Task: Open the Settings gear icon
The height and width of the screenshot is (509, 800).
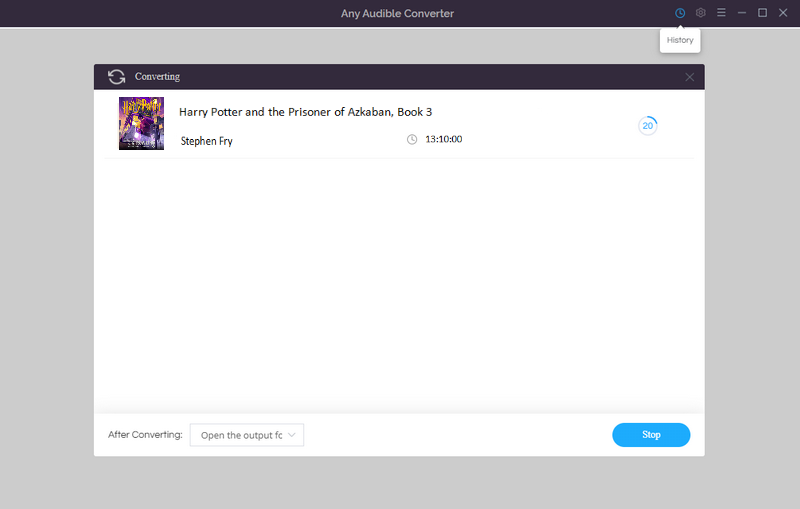Action: 701,13
